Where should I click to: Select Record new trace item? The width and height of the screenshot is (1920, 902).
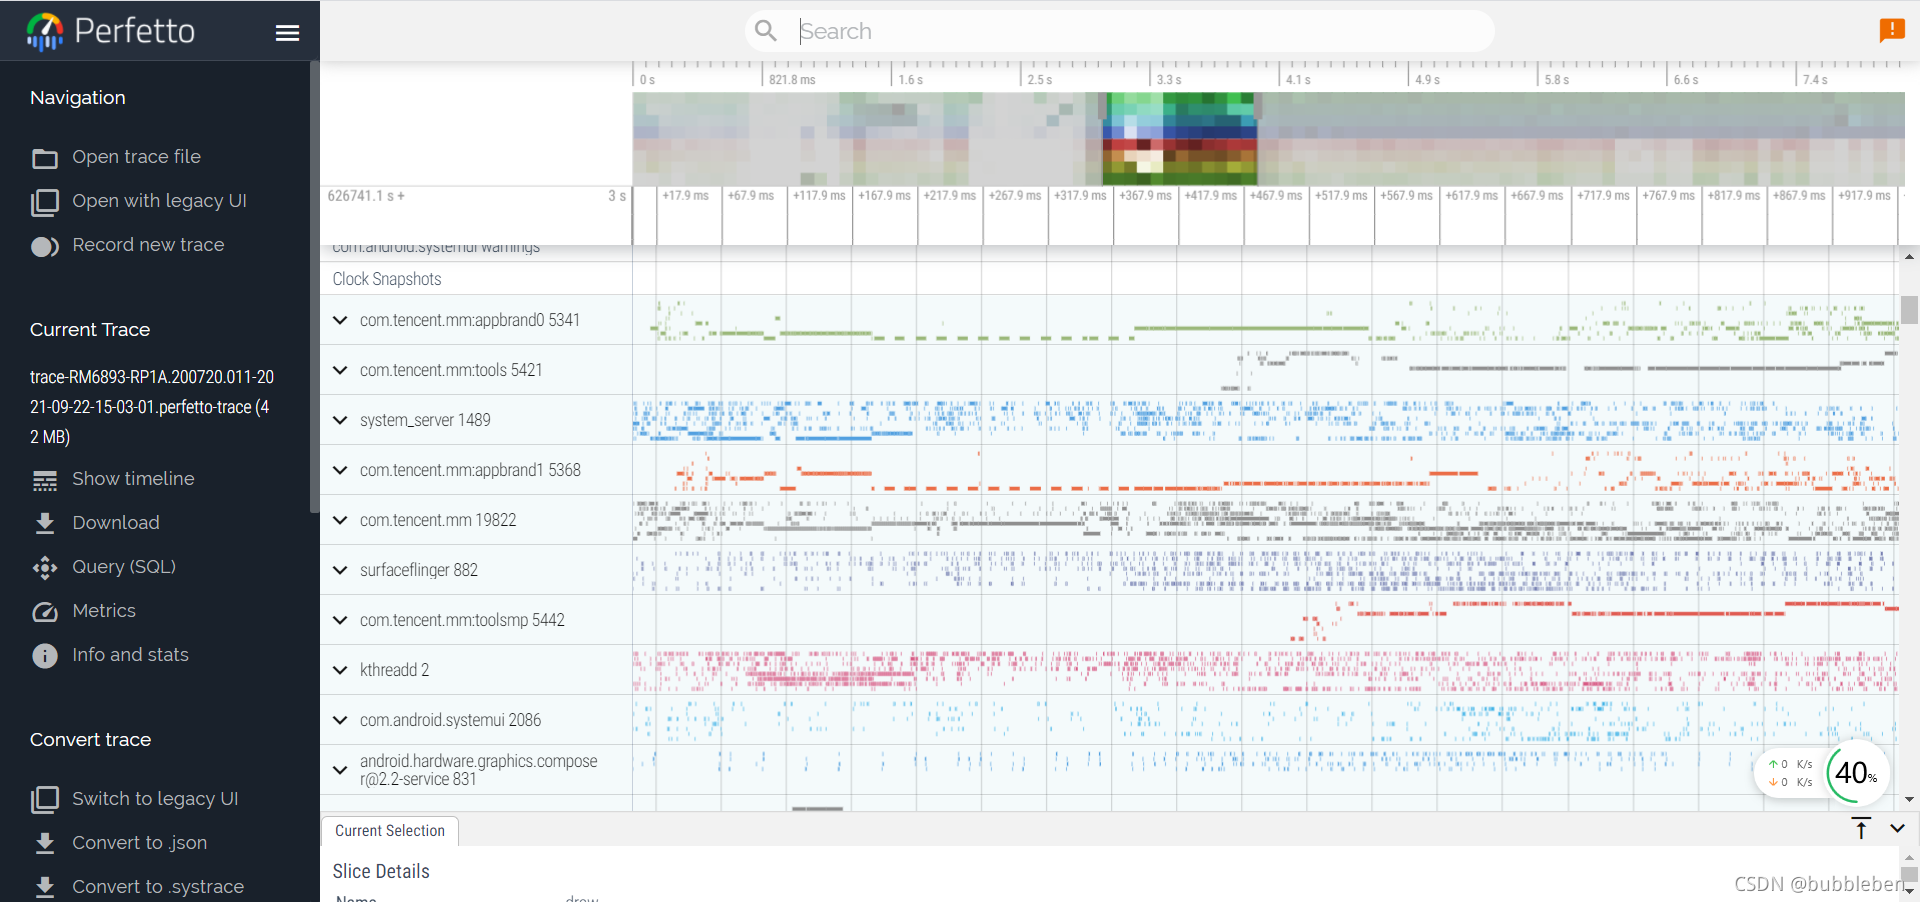(x=148, y=245)
